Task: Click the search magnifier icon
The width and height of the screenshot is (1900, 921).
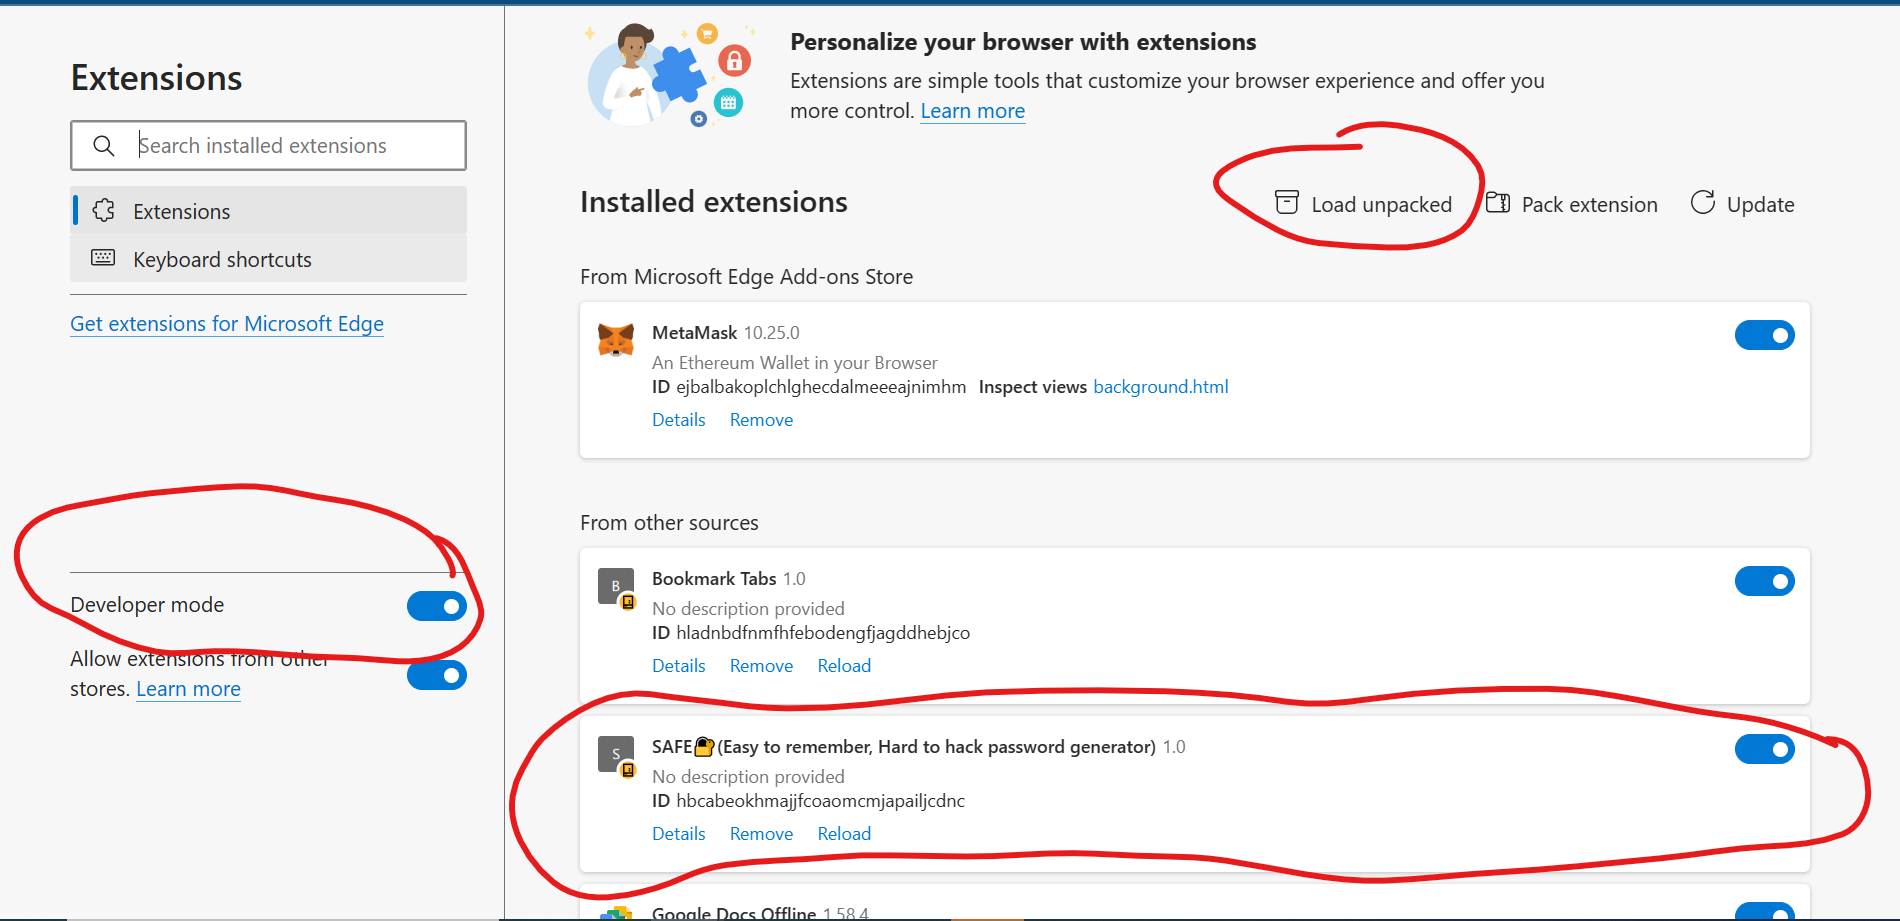Action: 103,146
